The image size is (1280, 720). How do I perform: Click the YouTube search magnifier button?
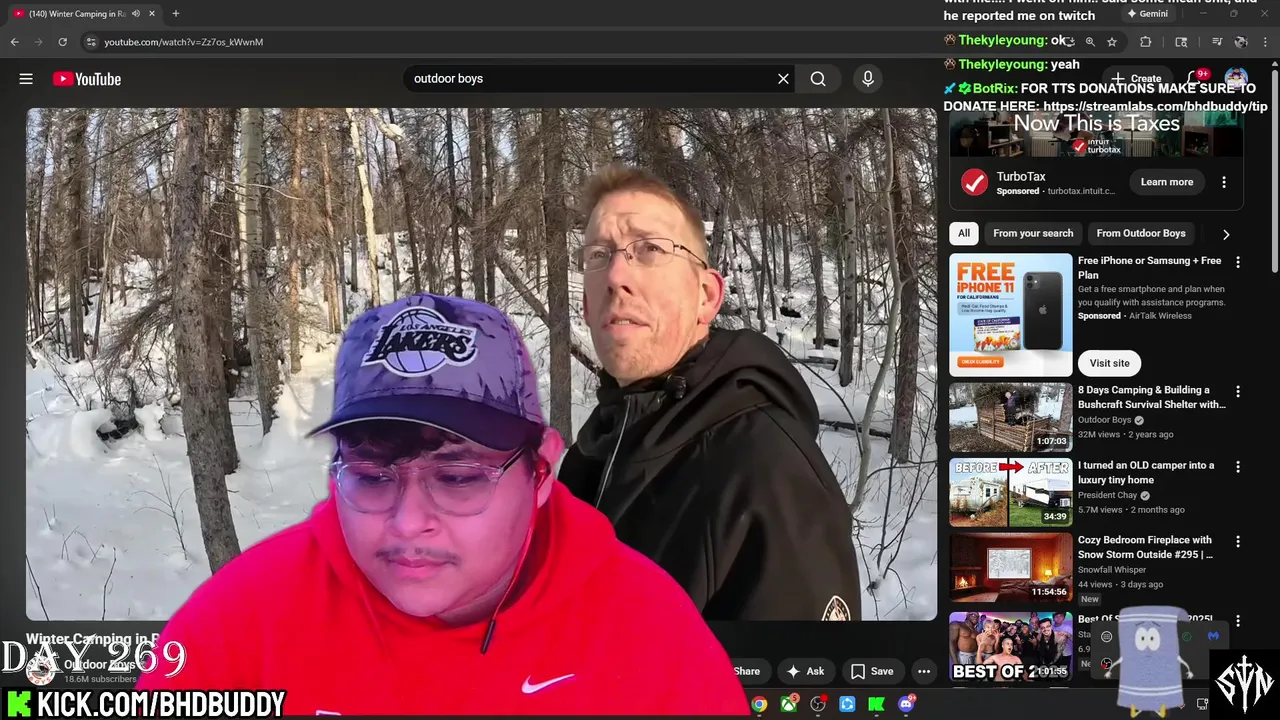(818, 79)
